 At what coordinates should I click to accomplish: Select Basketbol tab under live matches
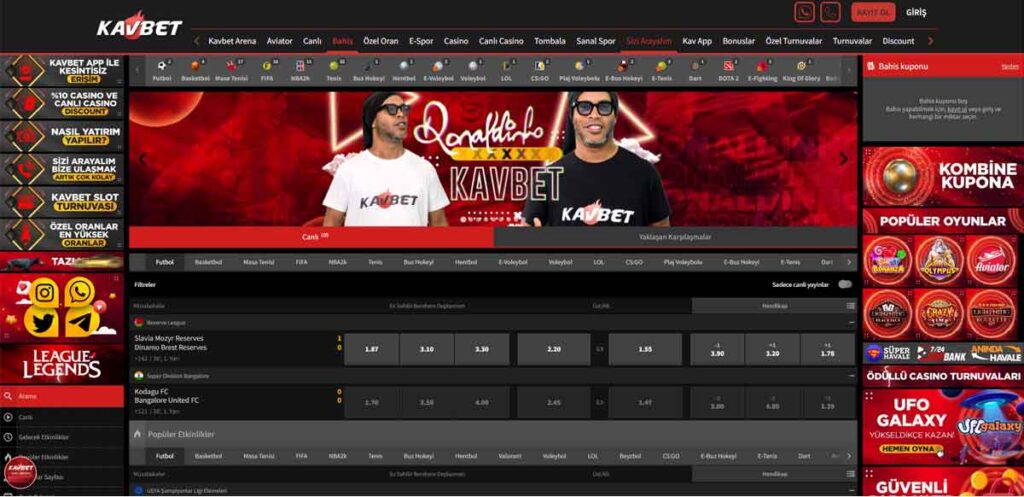[208, 262]
